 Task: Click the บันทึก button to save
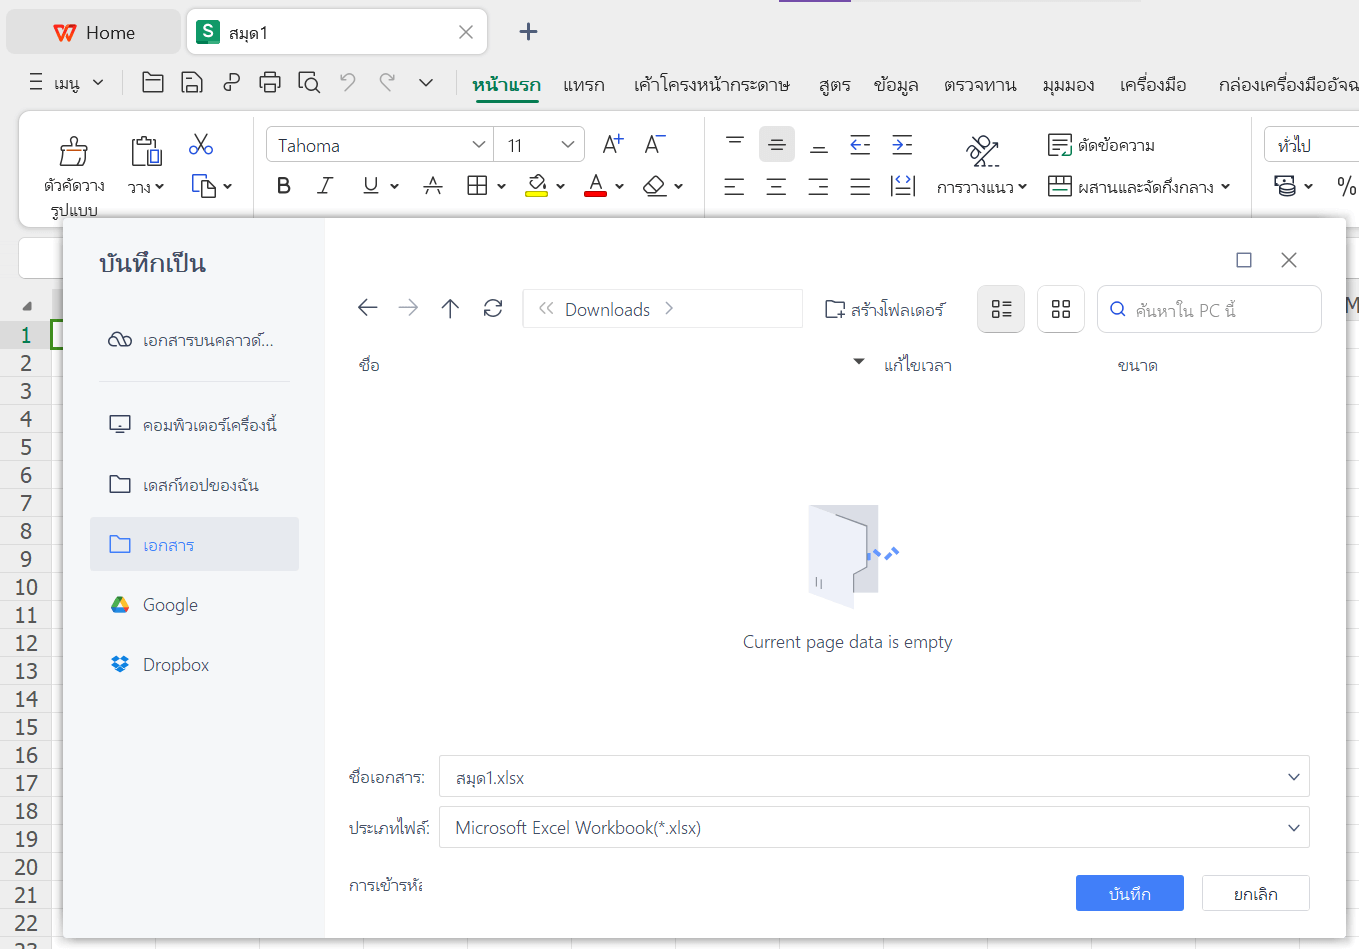coord(1129,893)
